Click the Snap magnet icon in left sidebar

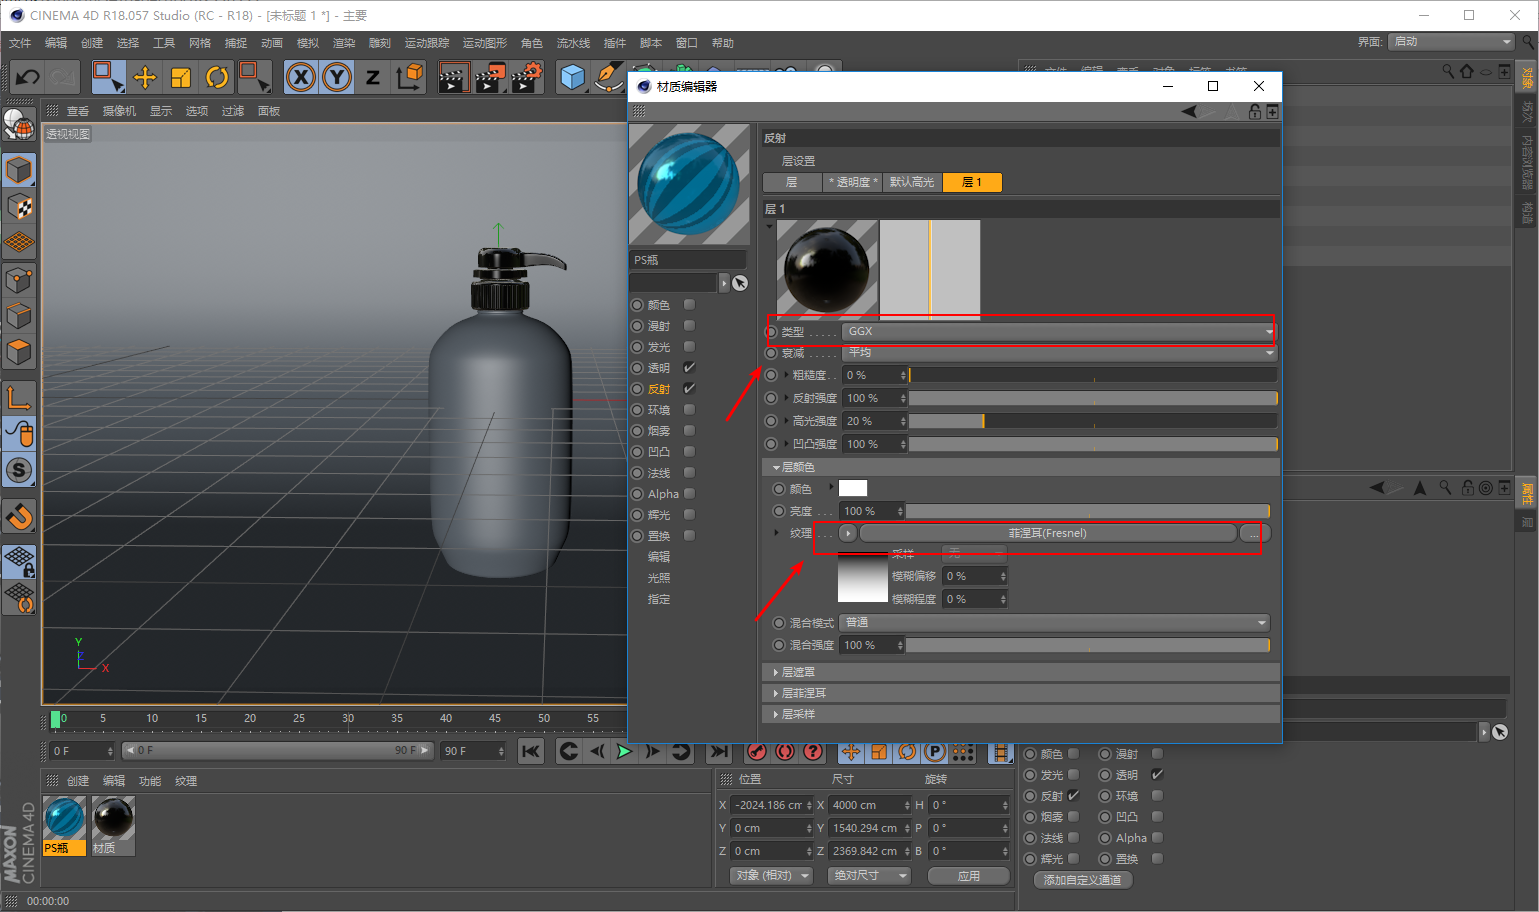tap(19, 516)
